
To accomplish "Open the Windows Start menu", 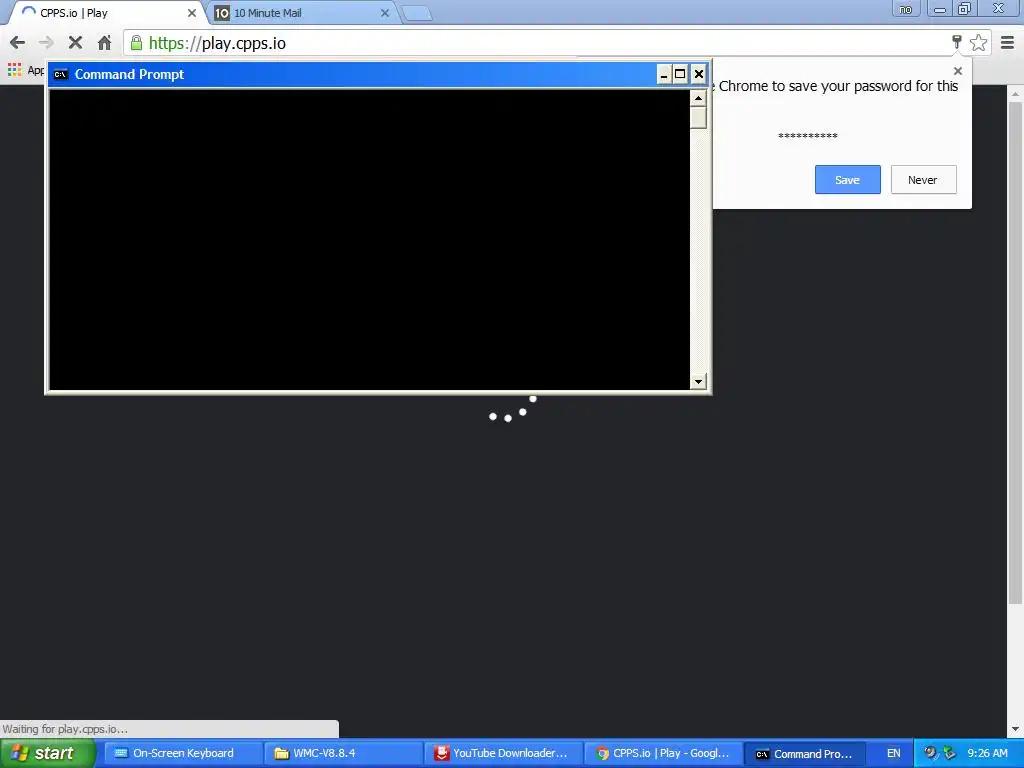I will (47, 753).
